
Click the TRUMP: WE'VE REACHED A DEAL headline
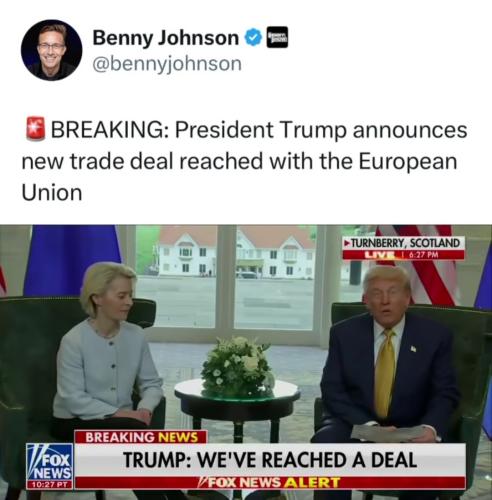(x=270, y=460)
